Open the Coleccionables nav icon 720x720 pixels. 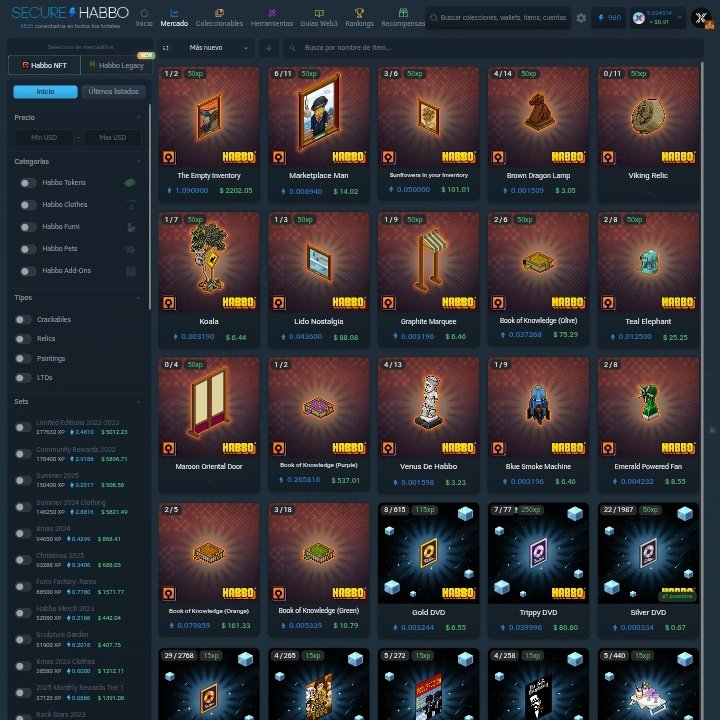click(x=219, y=13)
